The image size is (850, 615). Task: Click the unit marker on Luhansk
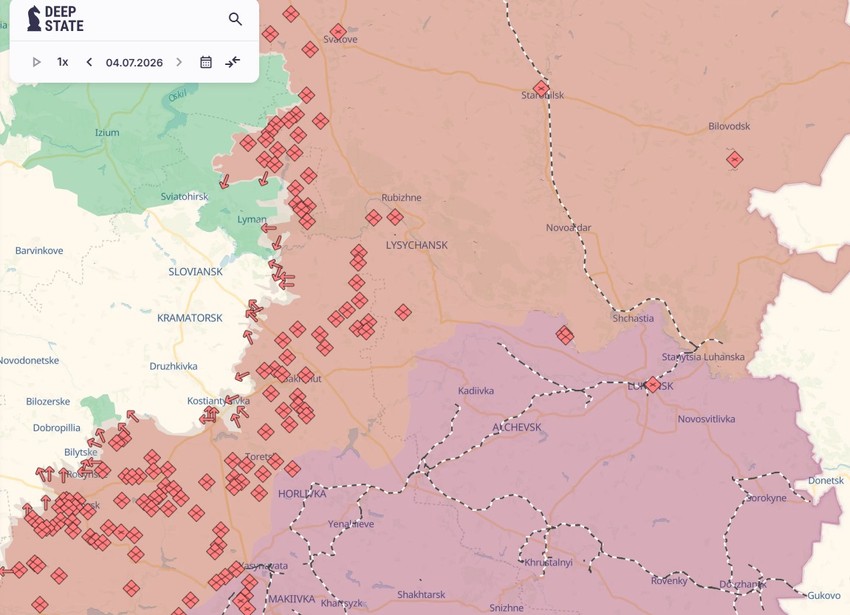click(653, 385)
